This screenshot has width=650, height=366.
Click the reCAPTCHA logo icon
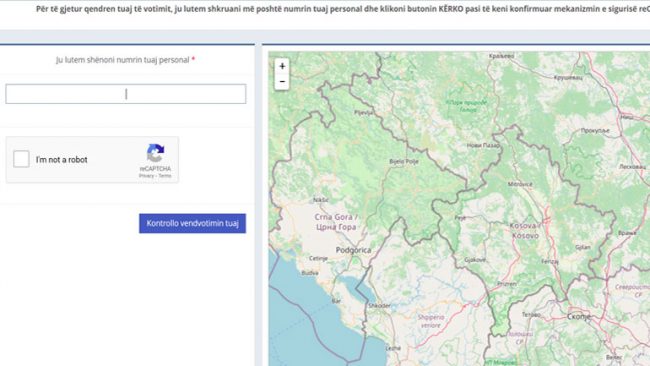point(155,153)
